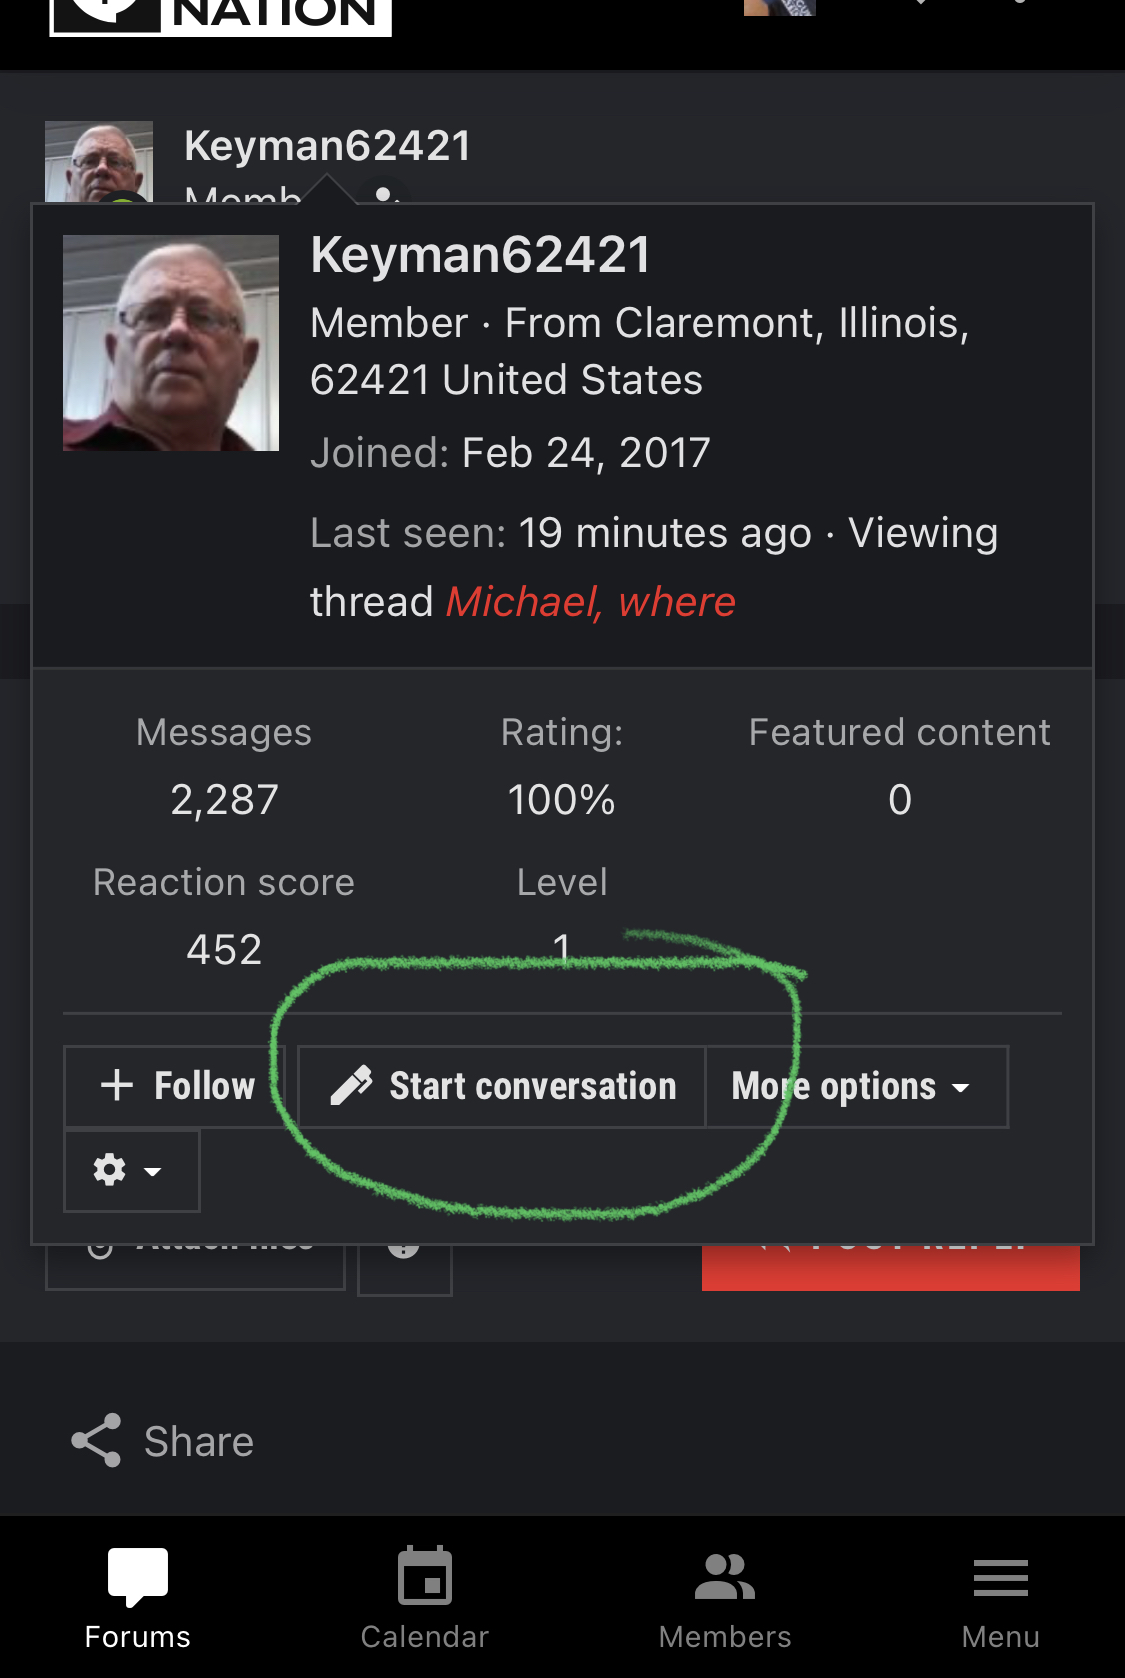Screen dimensions: 1125x1678
Task: Follow user Keyman62421
Action: (175, 1087)
